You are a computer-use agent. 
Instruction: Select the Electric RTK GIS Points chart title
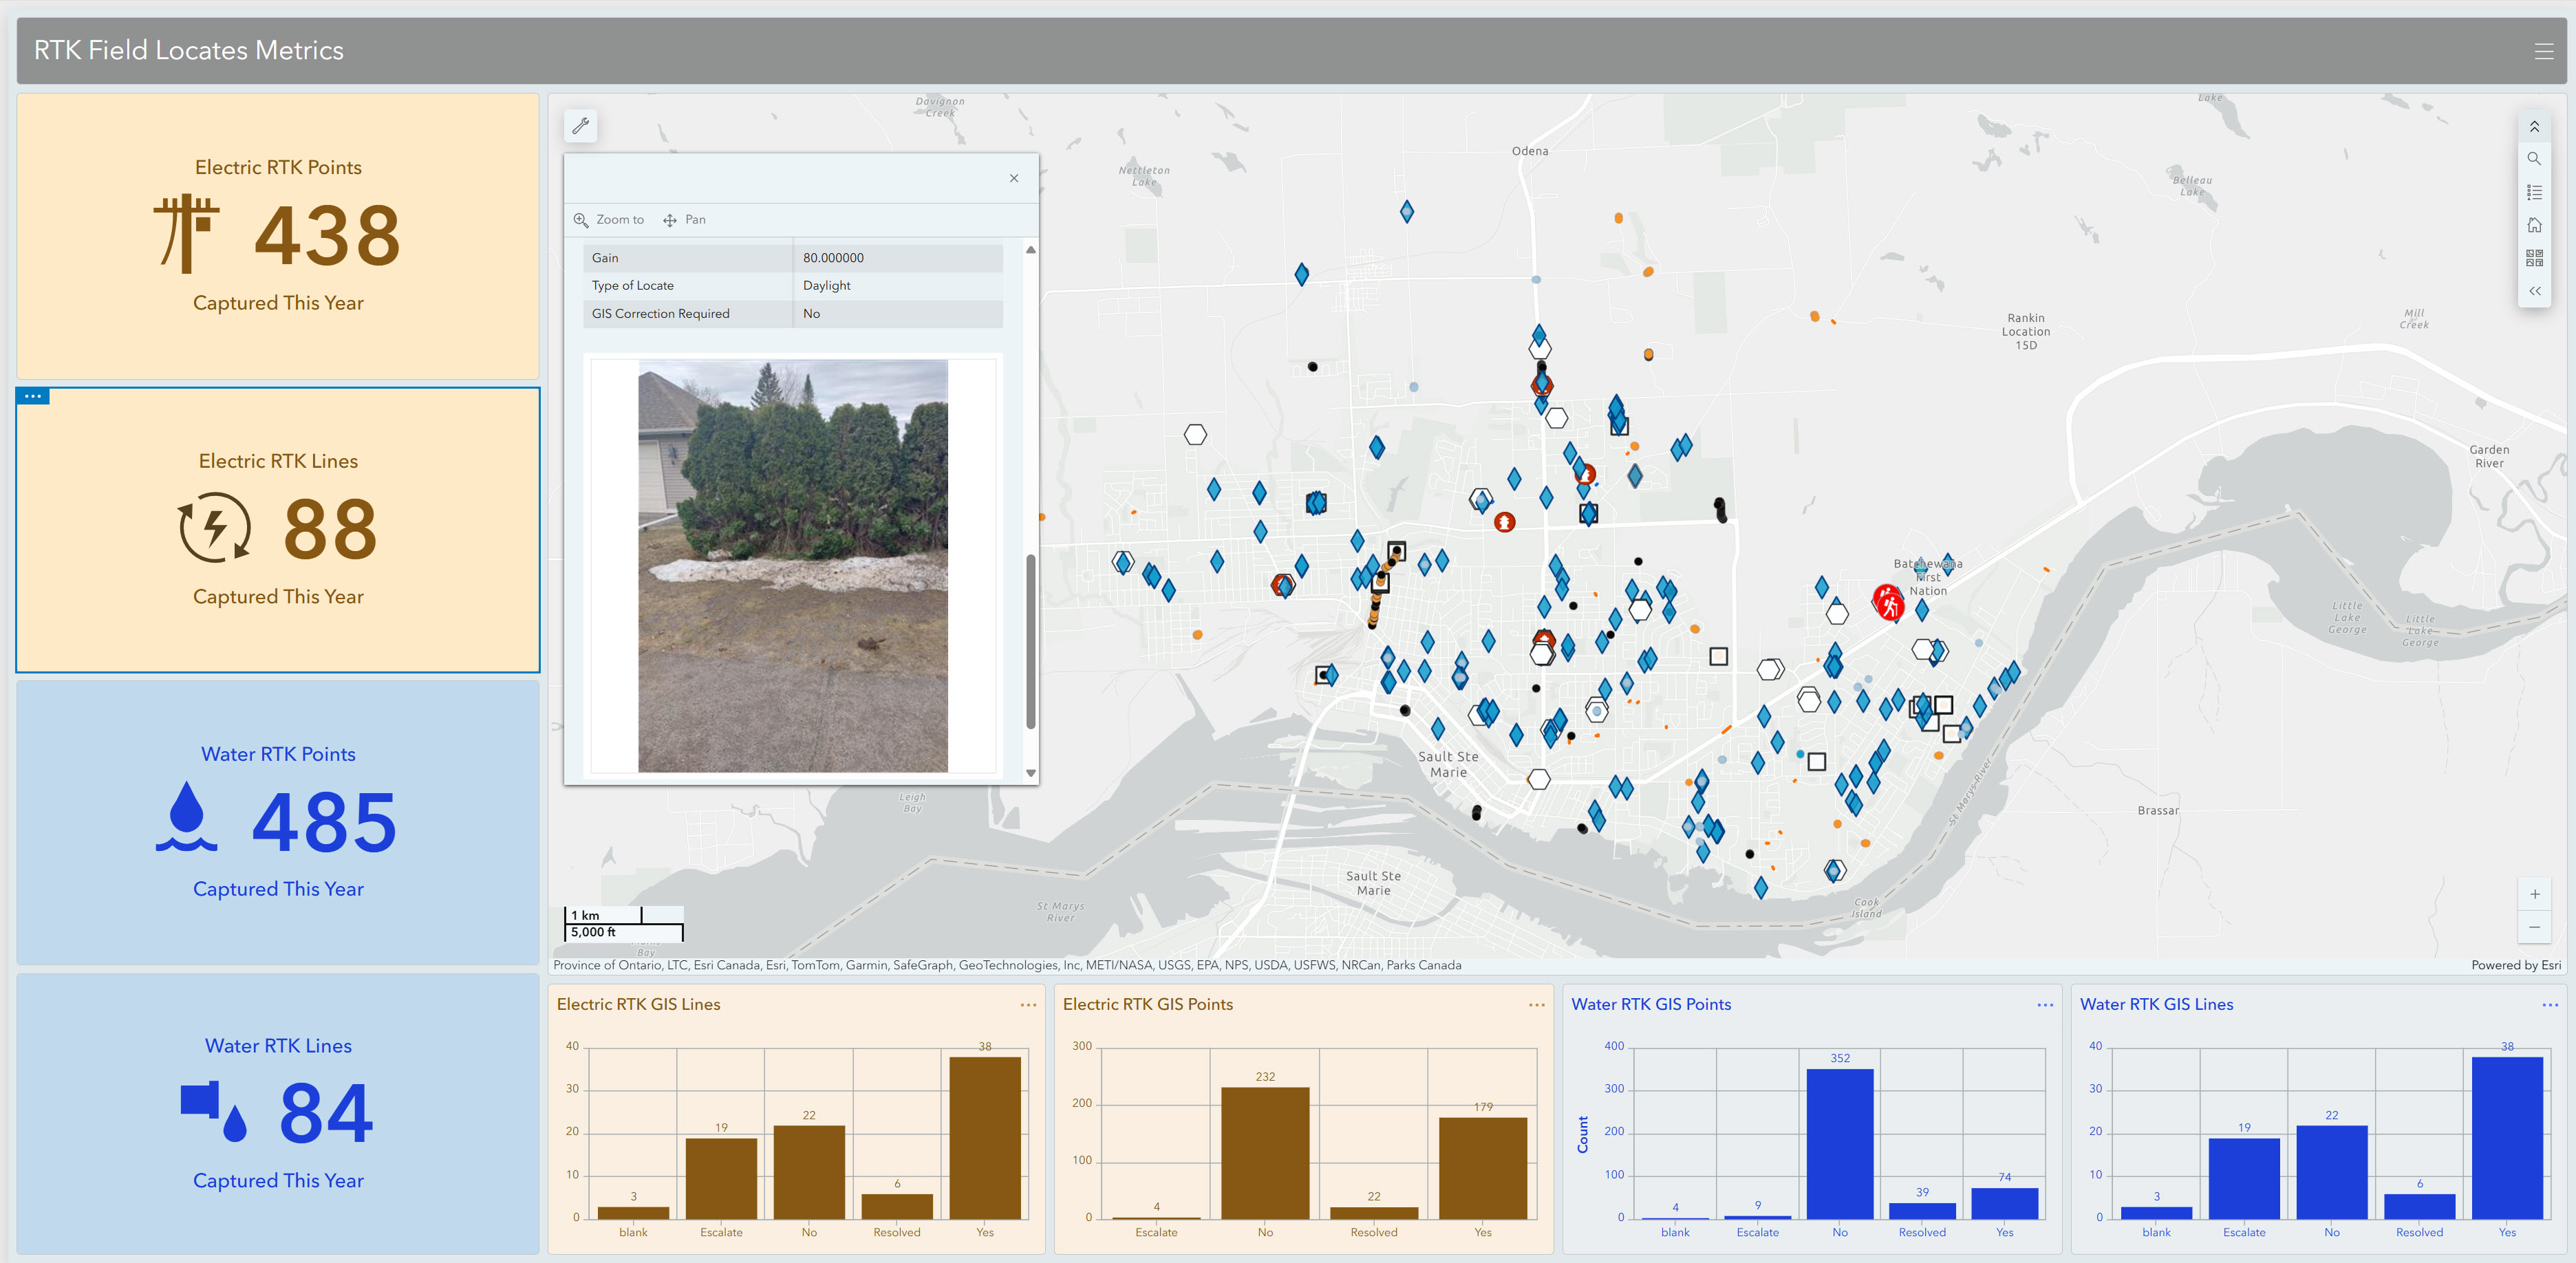point(1148,1004)
